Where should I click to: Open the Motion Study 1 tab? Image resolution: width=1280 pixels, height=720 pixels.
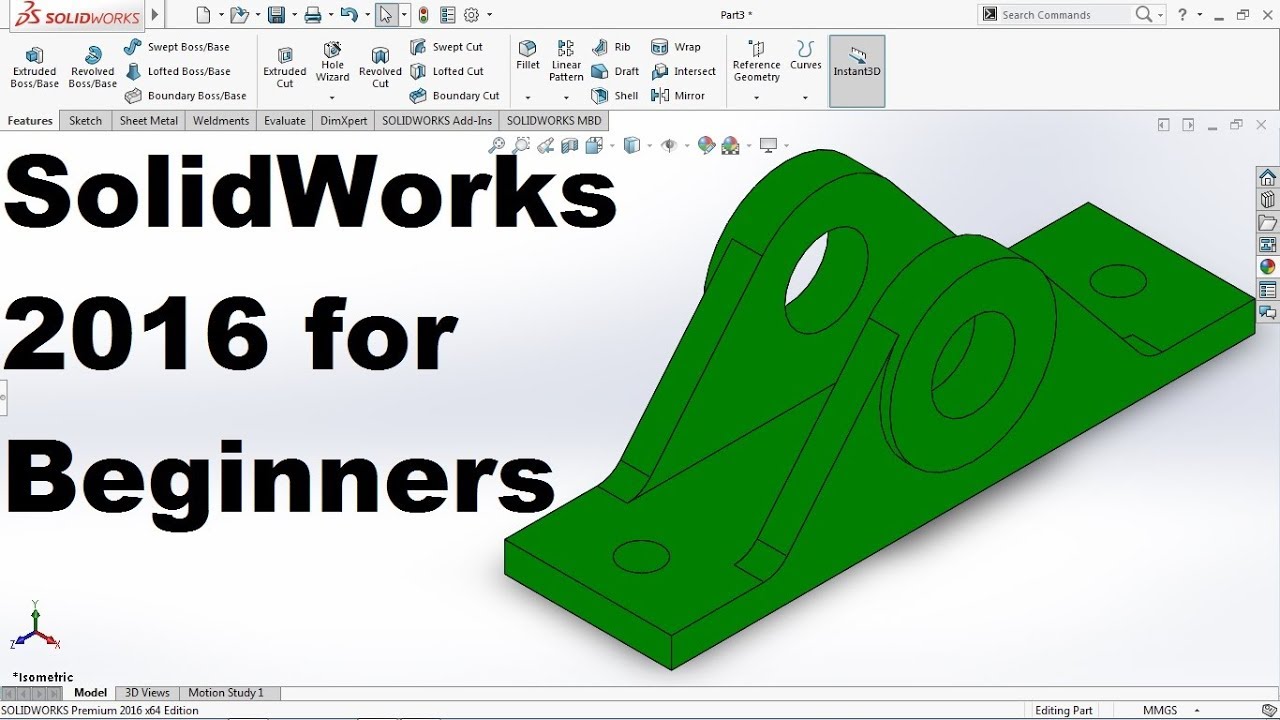[x=226, y=693]
